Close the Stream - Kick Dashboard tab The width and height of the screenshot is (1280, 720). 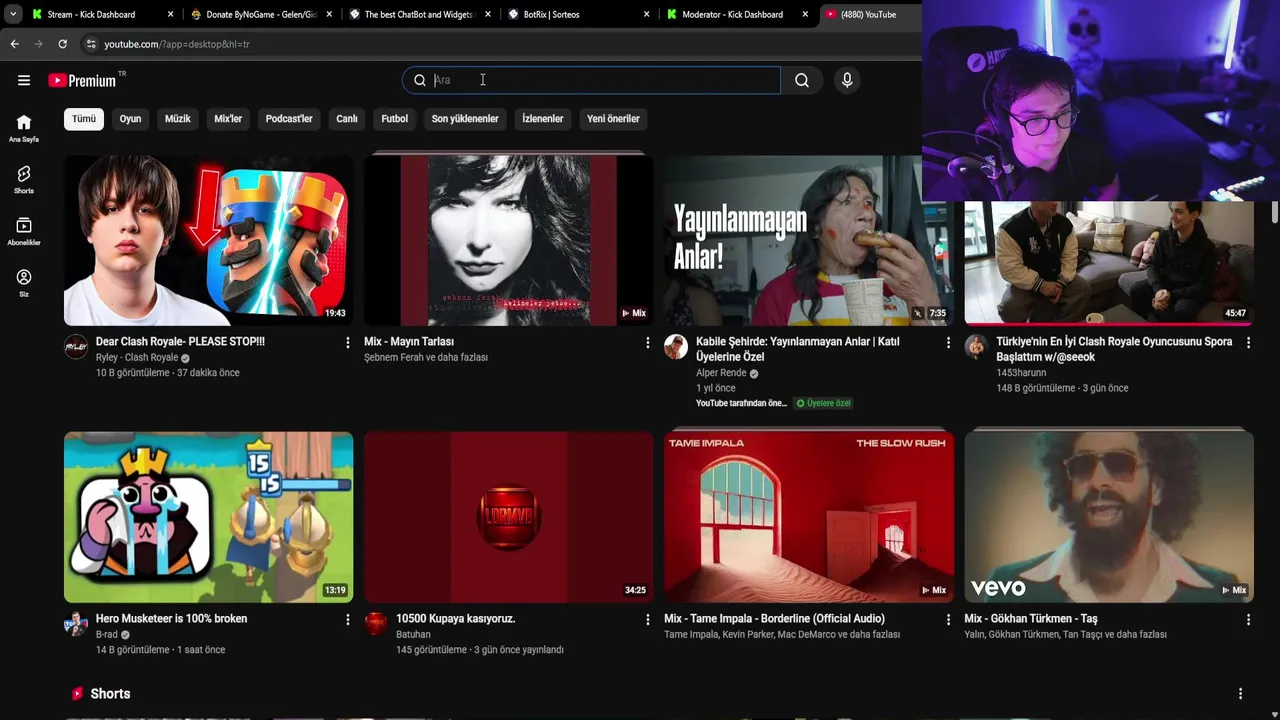[171, 15]
